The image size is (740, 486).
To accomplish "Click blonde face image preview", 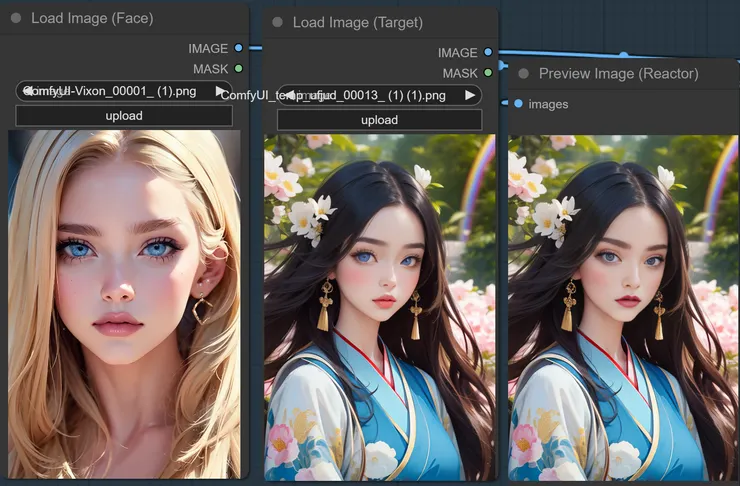I will coord(124,304).
